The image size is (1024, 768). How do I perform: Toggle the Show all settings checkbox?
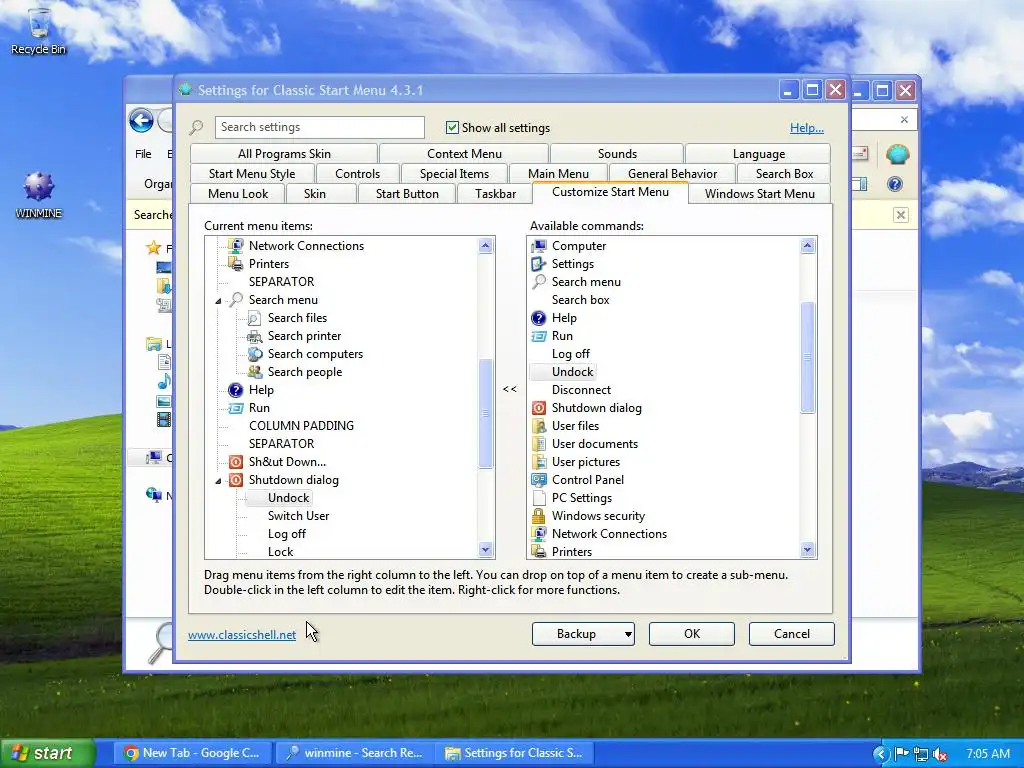(x=452, y=127)
